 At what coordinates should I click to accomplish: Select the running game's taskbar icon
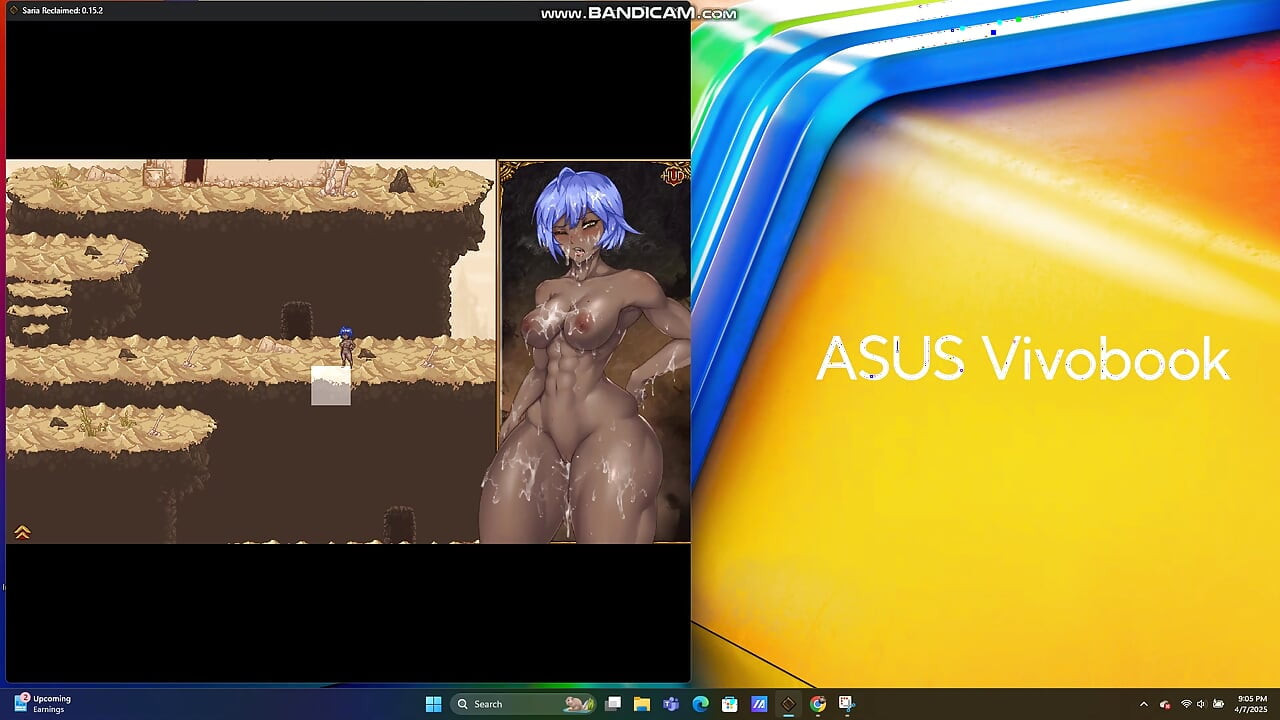788,704
